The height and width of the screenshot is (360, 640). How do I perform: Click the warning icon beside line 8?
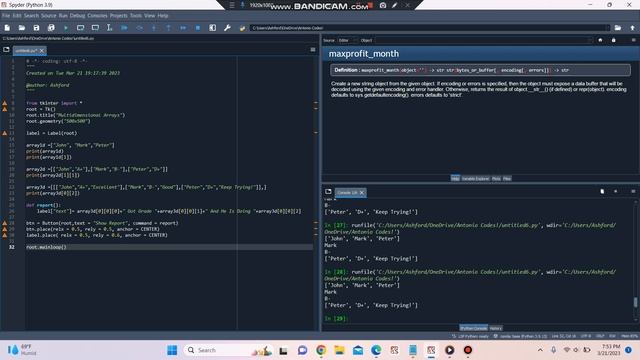pyautogui.click(x=4, y=103)
